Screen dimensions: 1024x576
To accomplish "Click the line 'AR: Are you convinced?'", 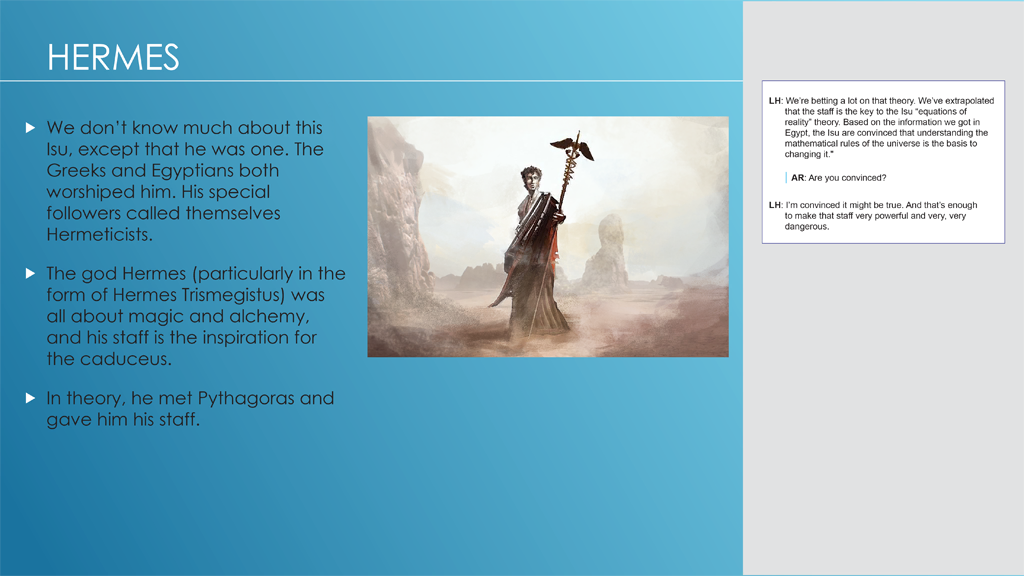I will [x=839, y=178].
